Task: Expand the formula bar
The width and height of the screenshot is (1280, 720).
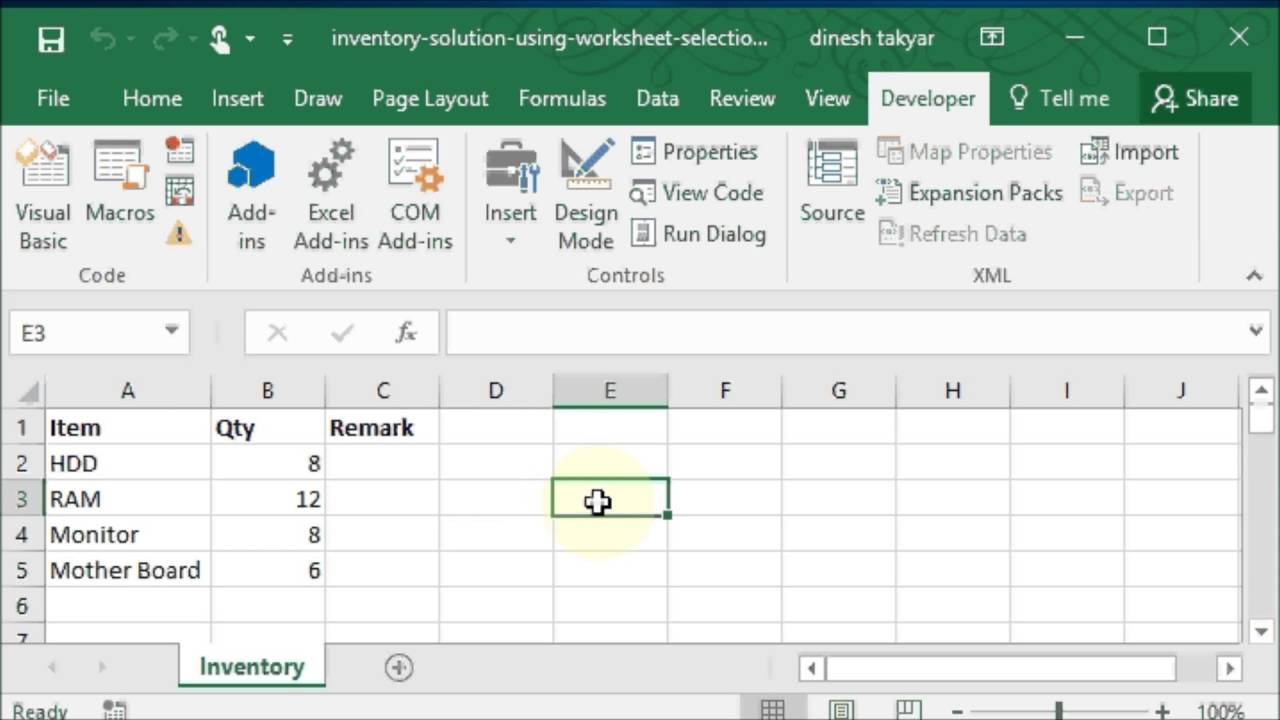Action: [1256, 332]
